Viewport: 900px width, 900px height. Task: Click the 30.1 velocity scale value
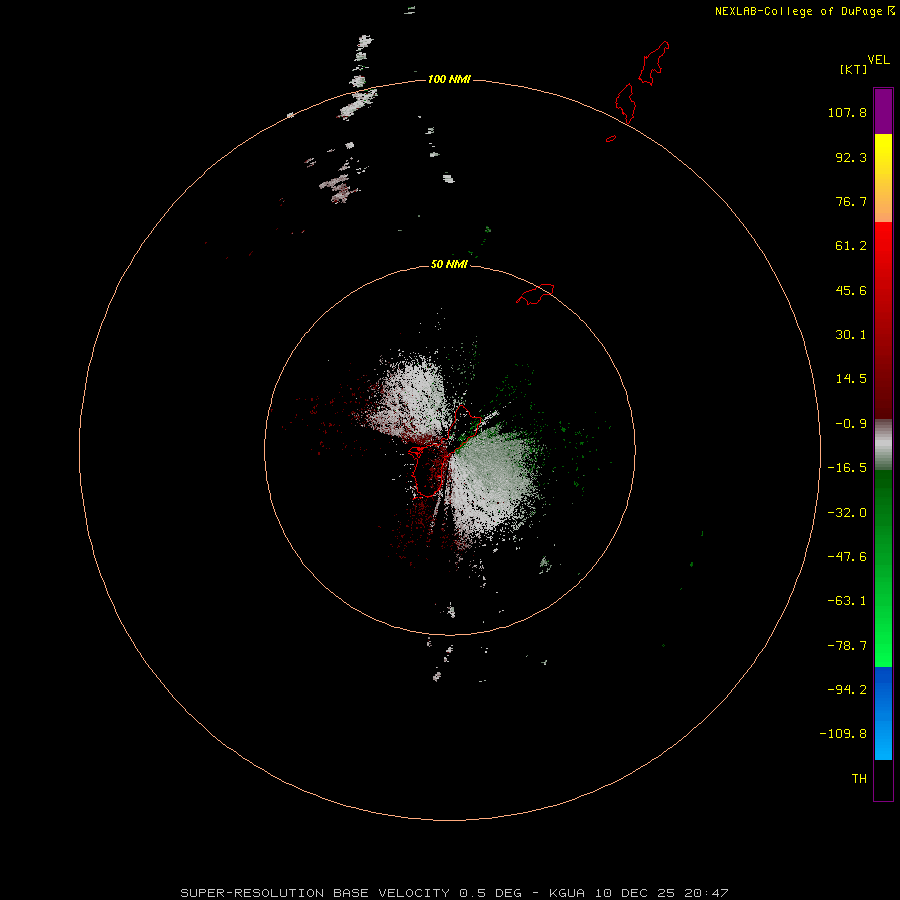851,335
